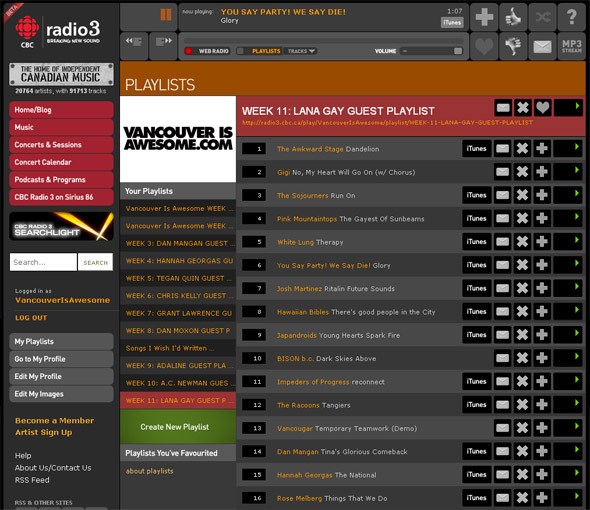This screenshot has width=590, height=510.
Task: Email Impeders of Progress reconnect
Action: tap(502, 381)
